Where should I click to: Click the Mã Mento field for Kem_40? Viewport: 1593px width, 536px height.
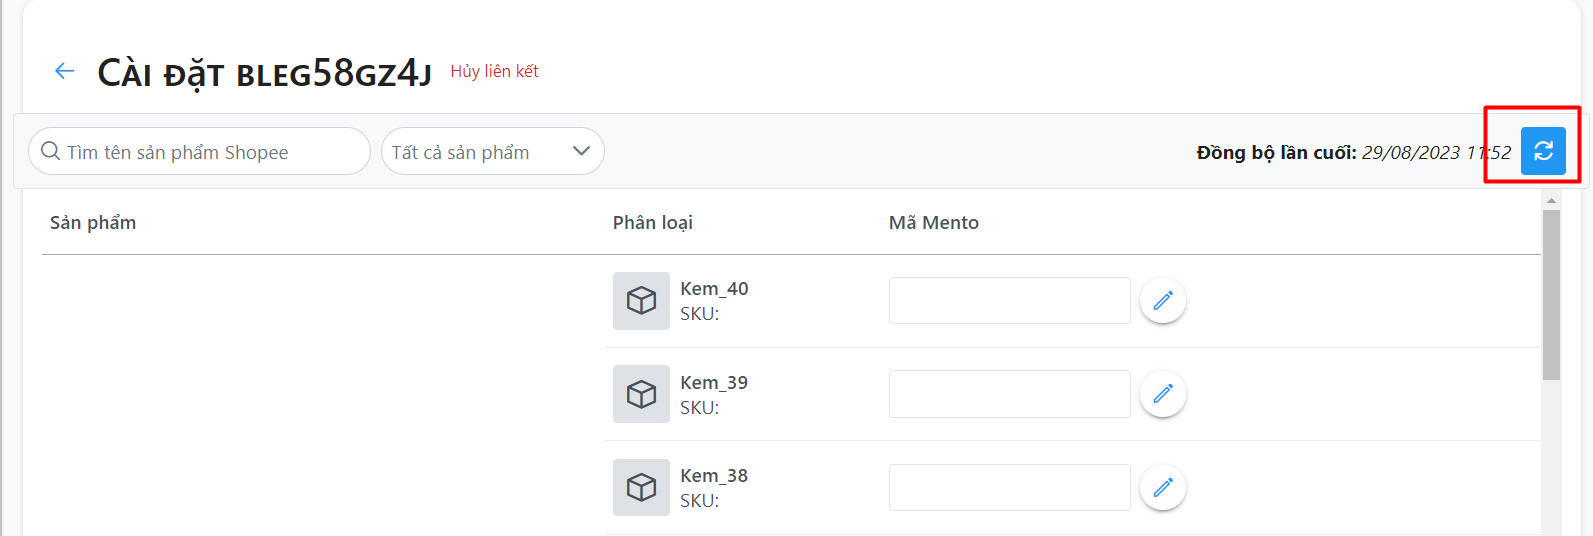[x=1009, y=301]
